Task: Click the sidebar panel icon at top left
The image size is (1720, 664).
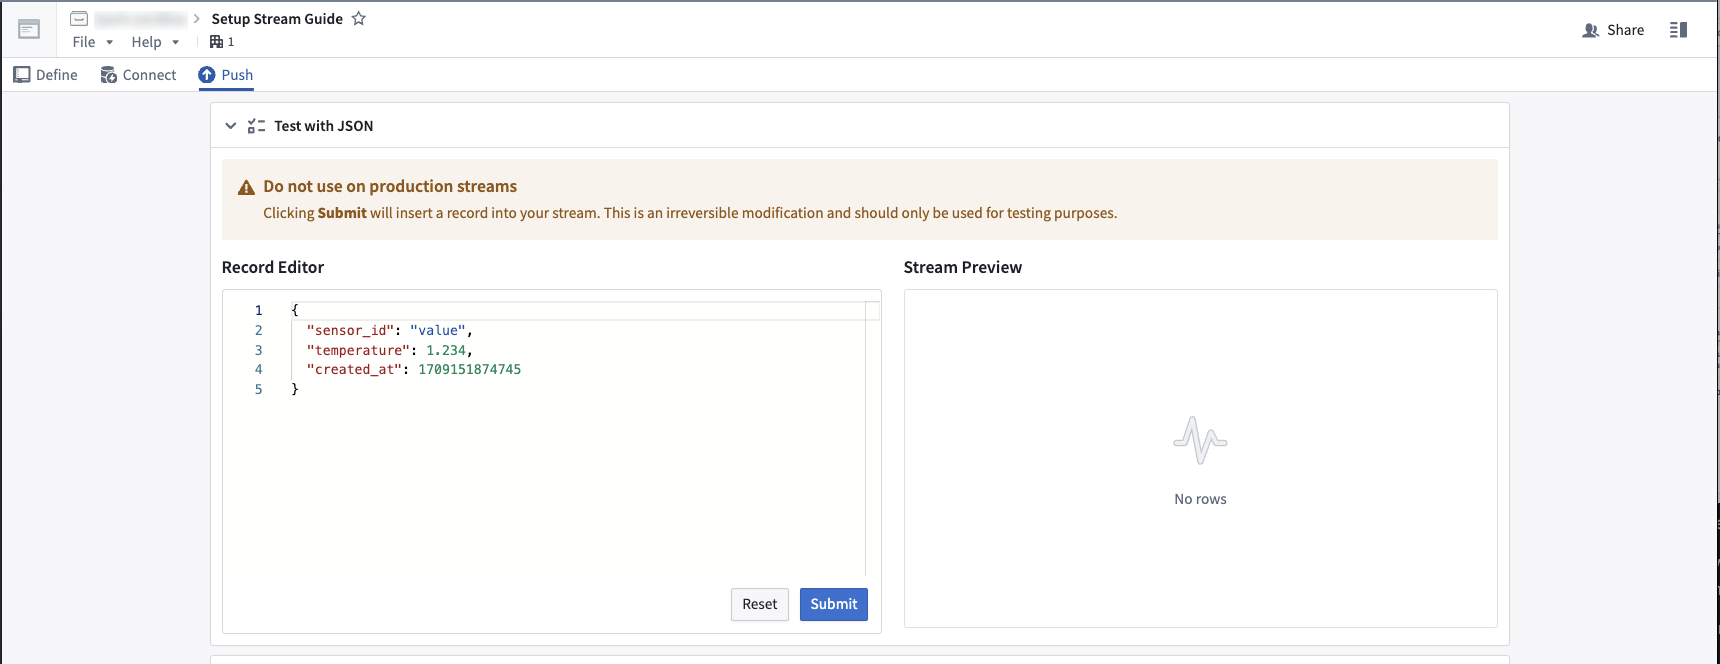Action: pos(29,29)
